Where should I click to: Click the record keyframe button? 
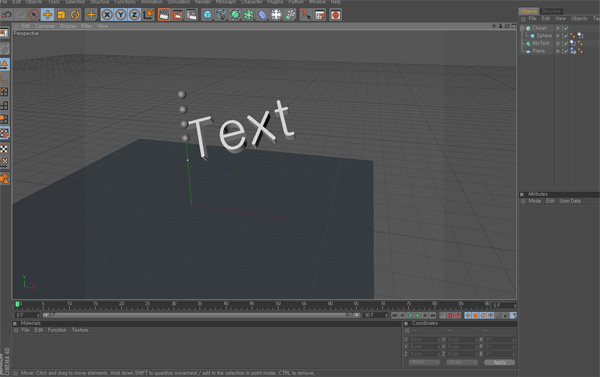[x=443, y=315]
